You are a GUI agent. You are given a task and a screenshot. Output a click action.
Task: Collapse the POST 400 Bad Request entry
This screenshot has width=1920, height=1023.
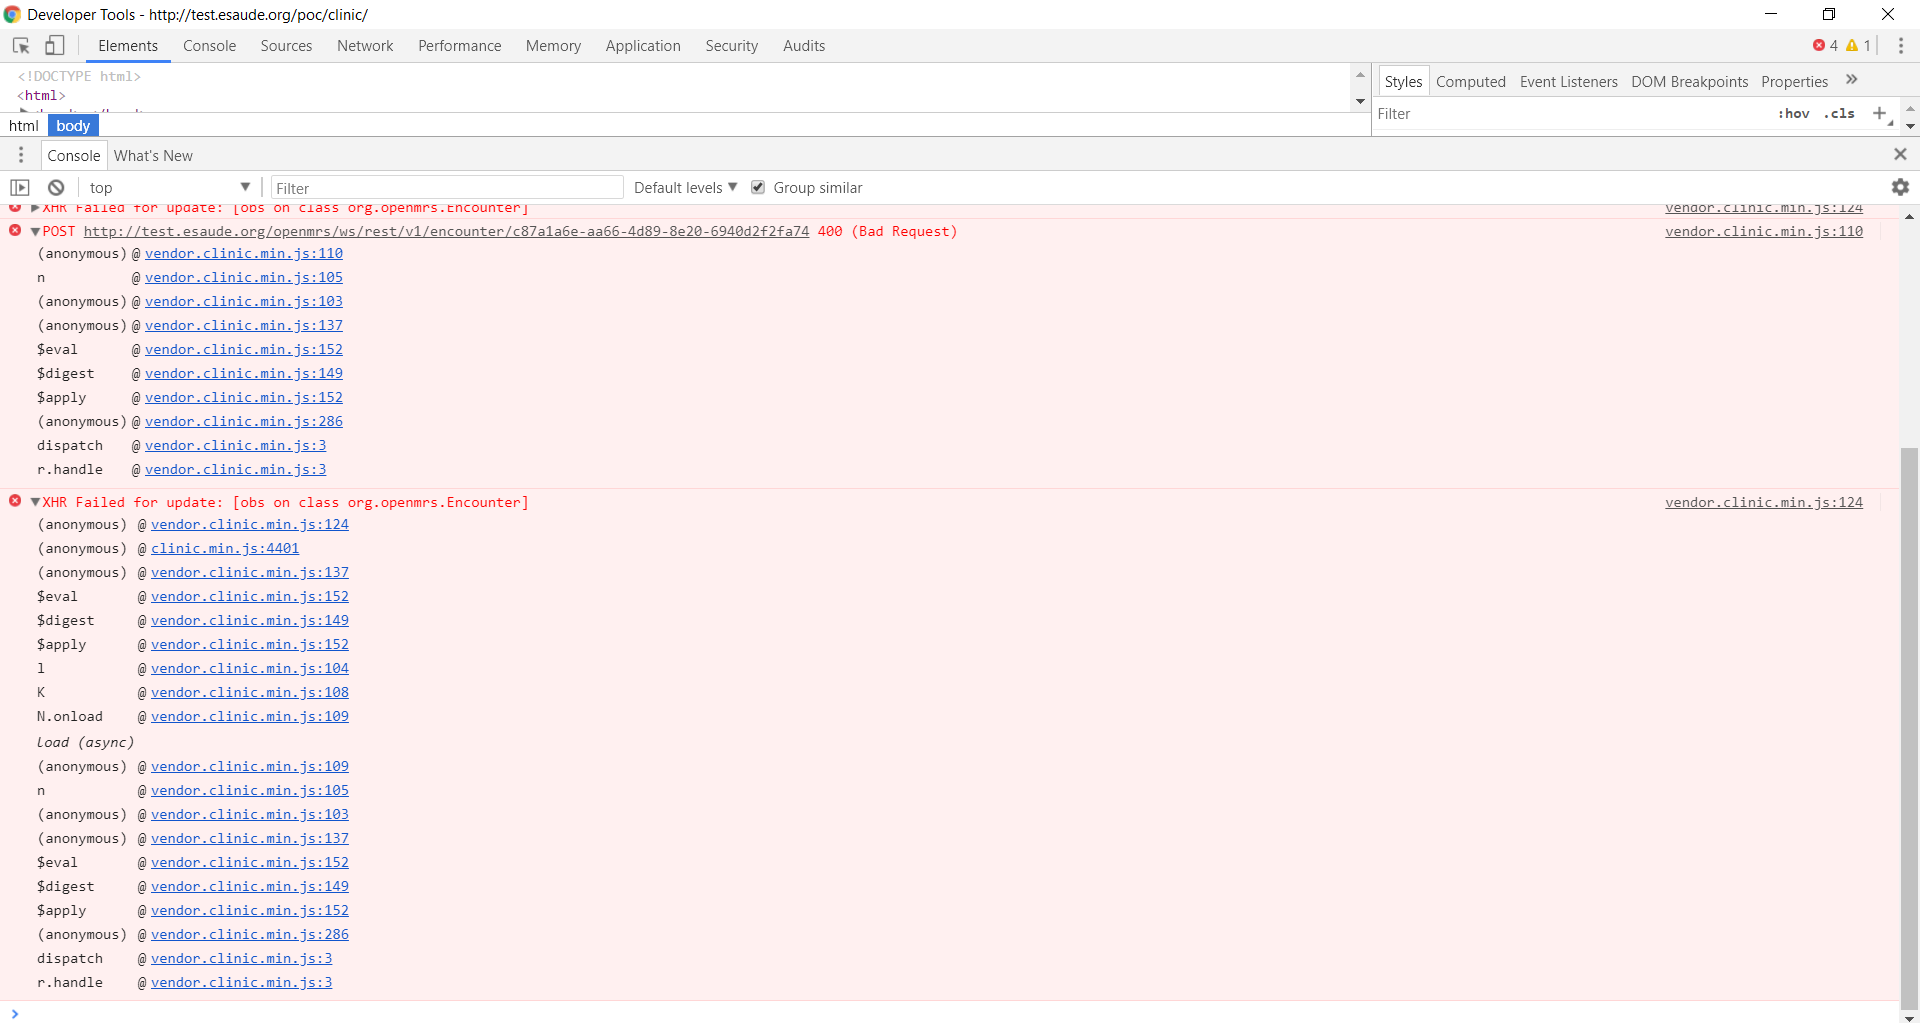(36, 232)
